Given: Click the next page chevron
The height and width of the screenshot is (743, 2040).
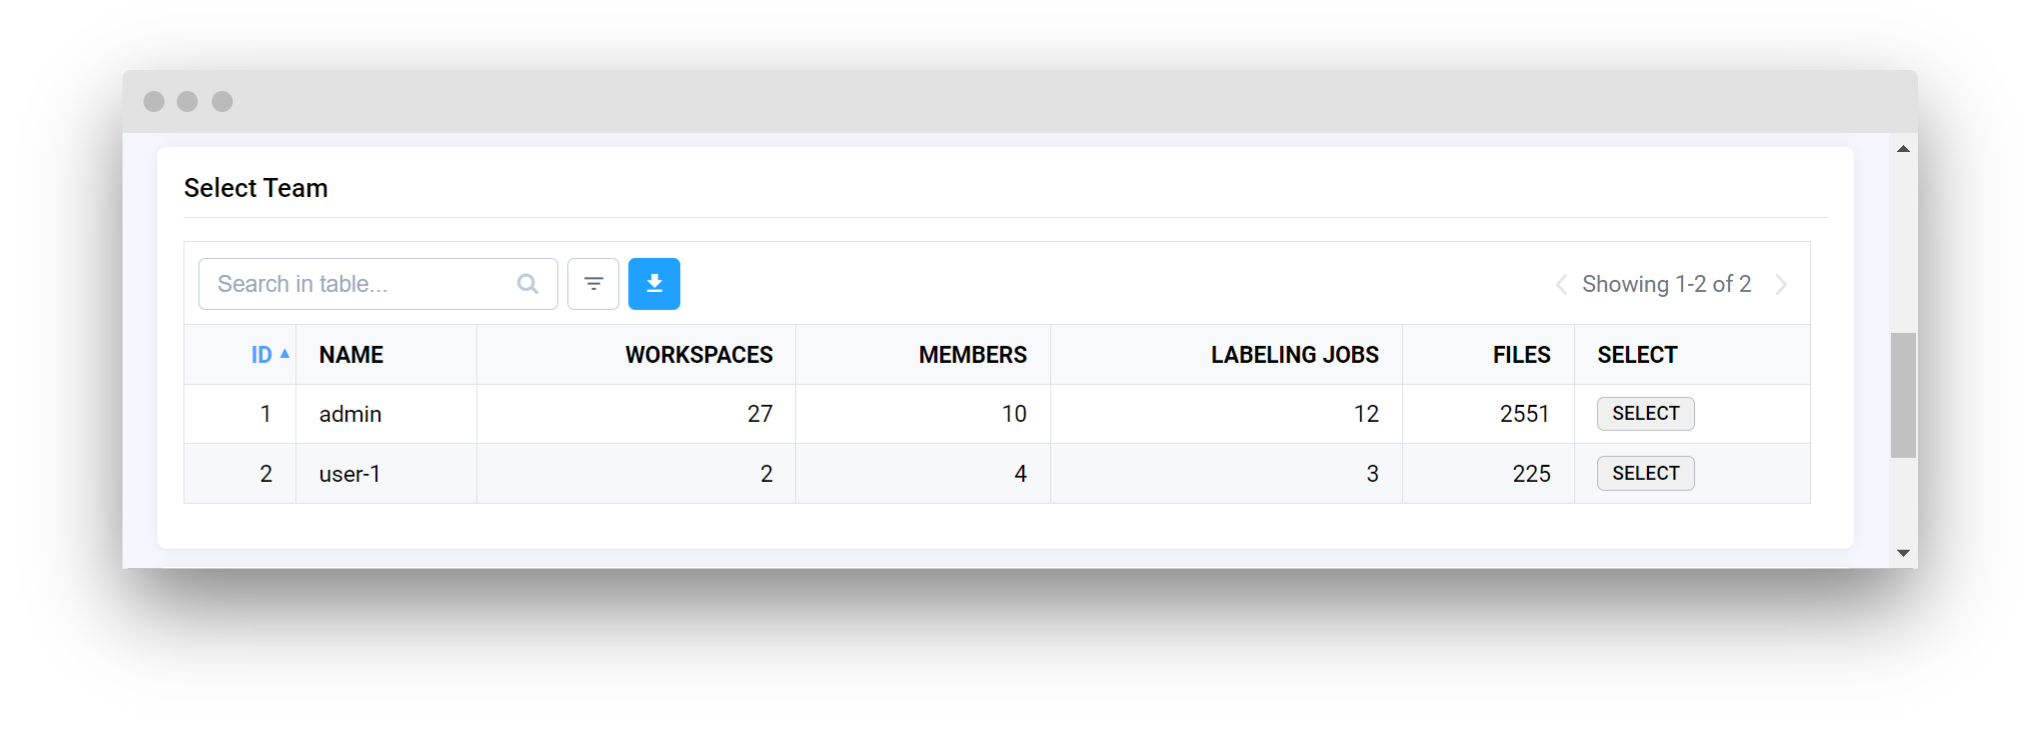Looking at the screenshot, I should click(1782, 284).
